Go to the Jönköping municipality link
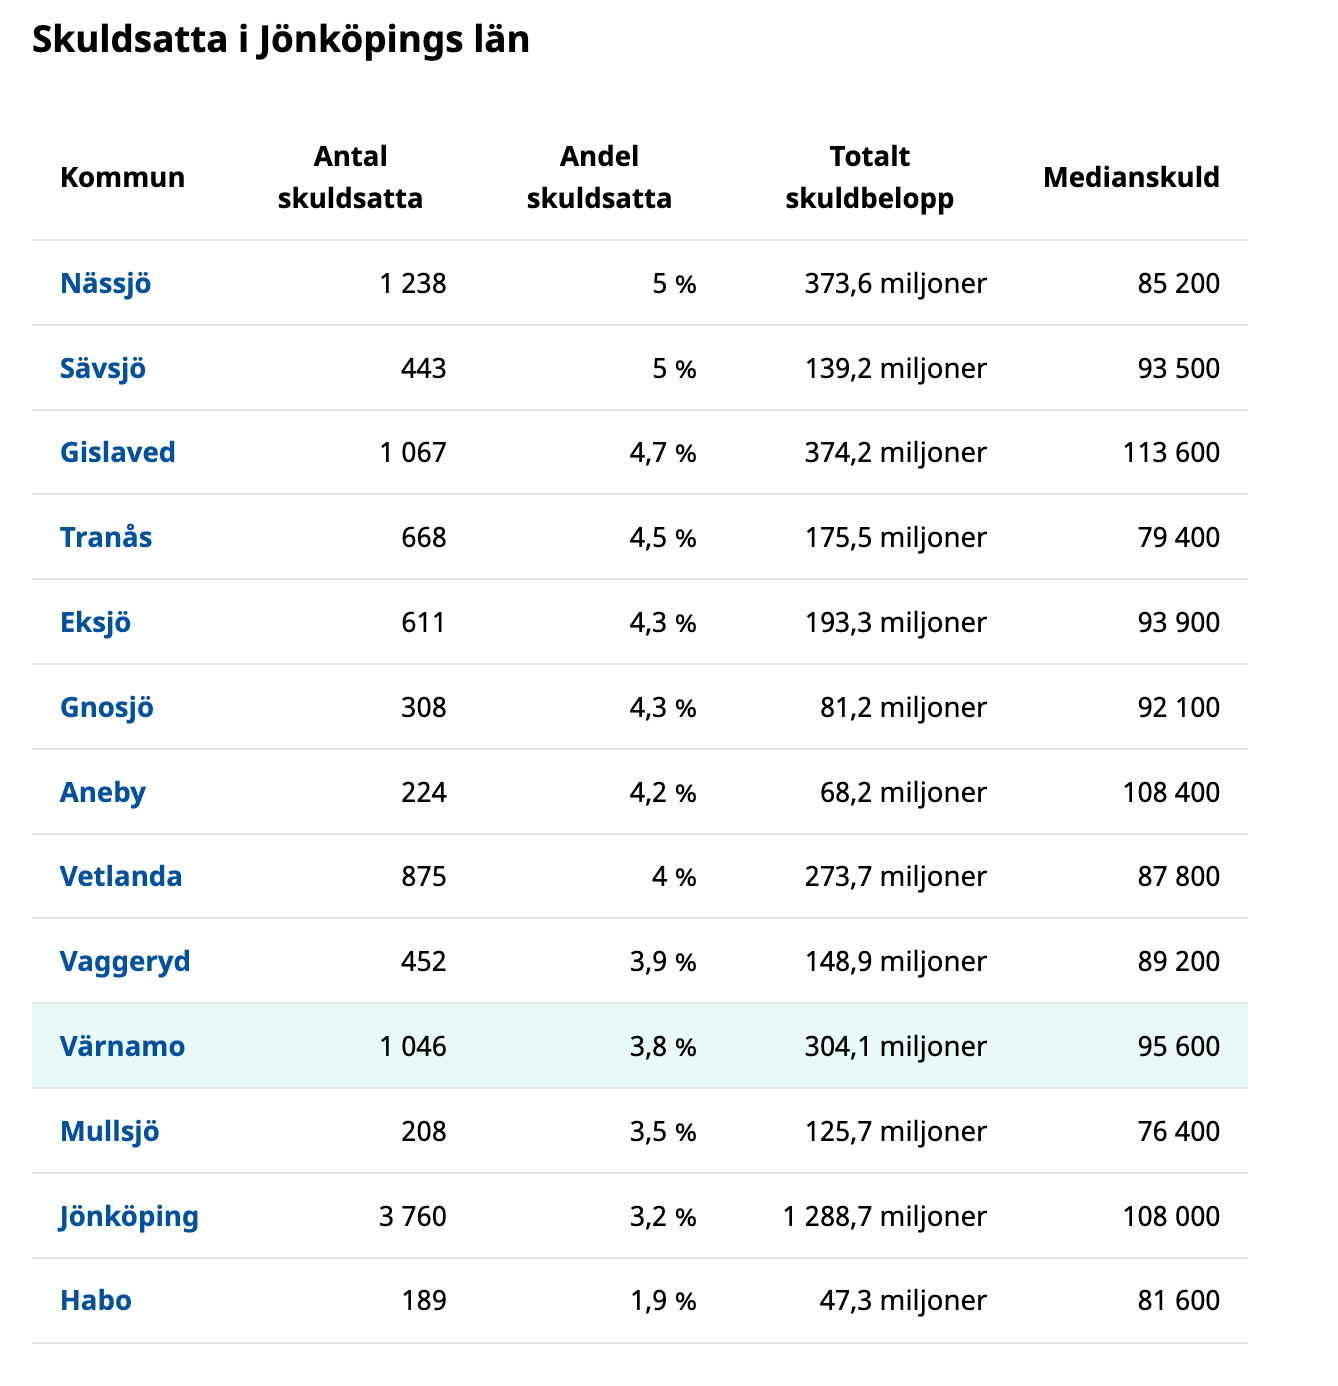This screenshot has height=1386, width=1338. [x=129, y=1217]
